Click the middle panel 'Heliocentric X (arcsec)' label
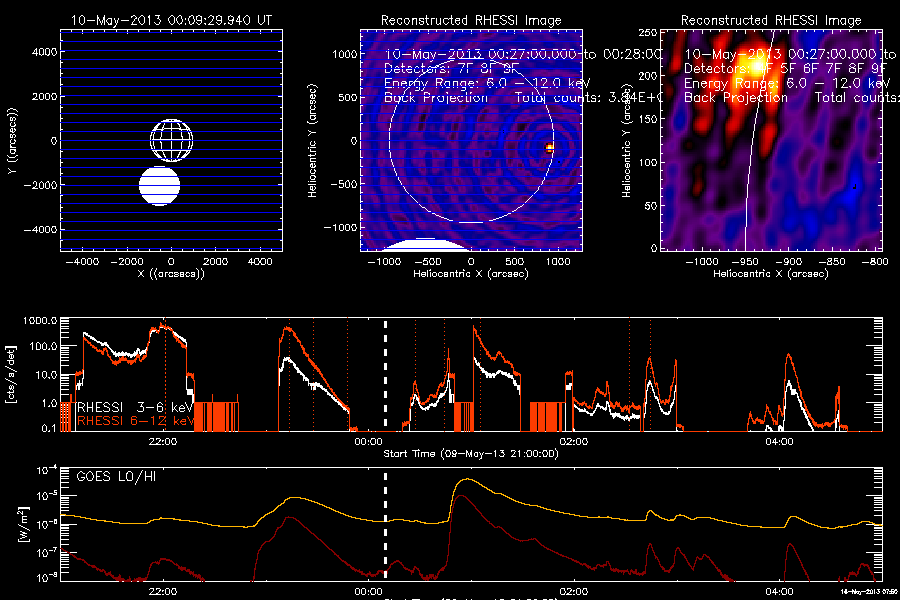 tap(471, 274)
